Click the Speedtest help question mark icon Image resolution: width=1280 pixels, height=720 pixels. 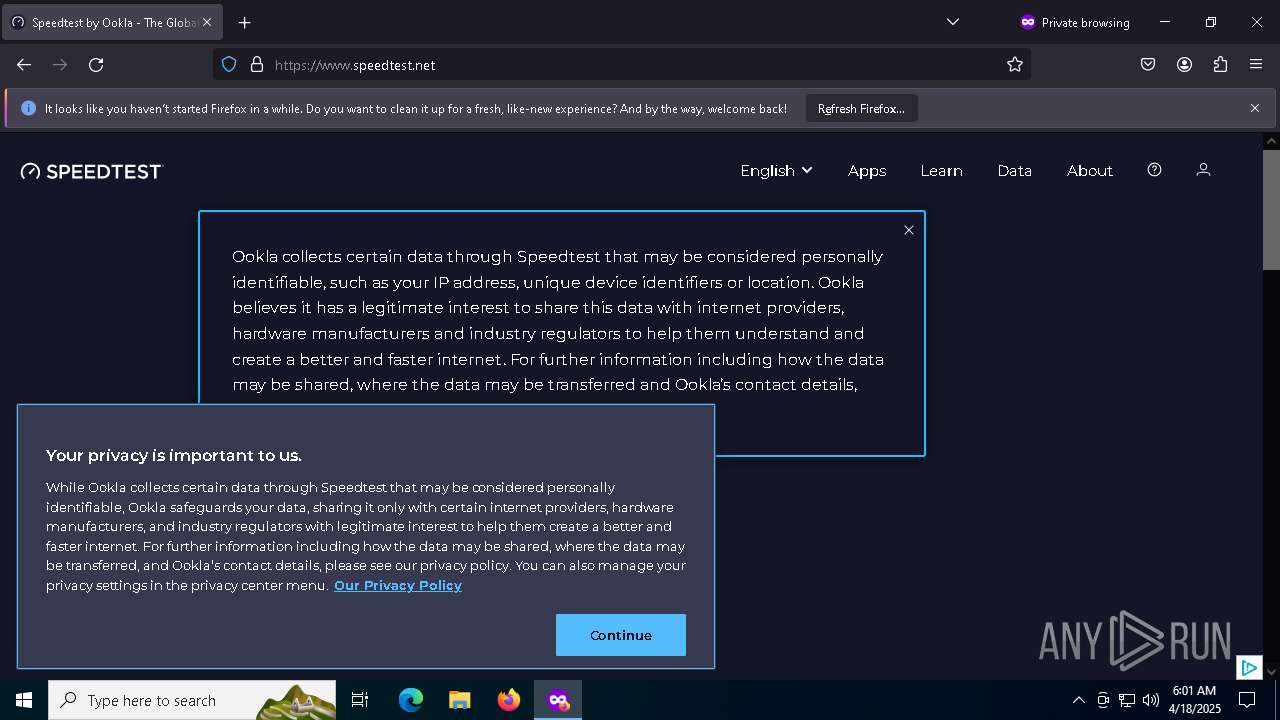pyautogui.click(x=1154, y=170)
